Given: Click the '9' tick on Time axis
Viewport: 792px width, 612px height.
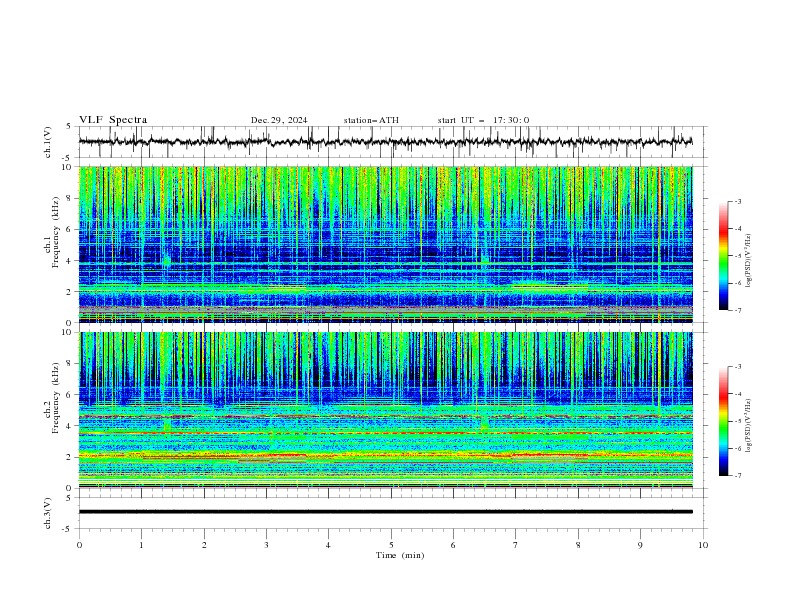Looking at the screenshot, I should [x=640, y=545].
